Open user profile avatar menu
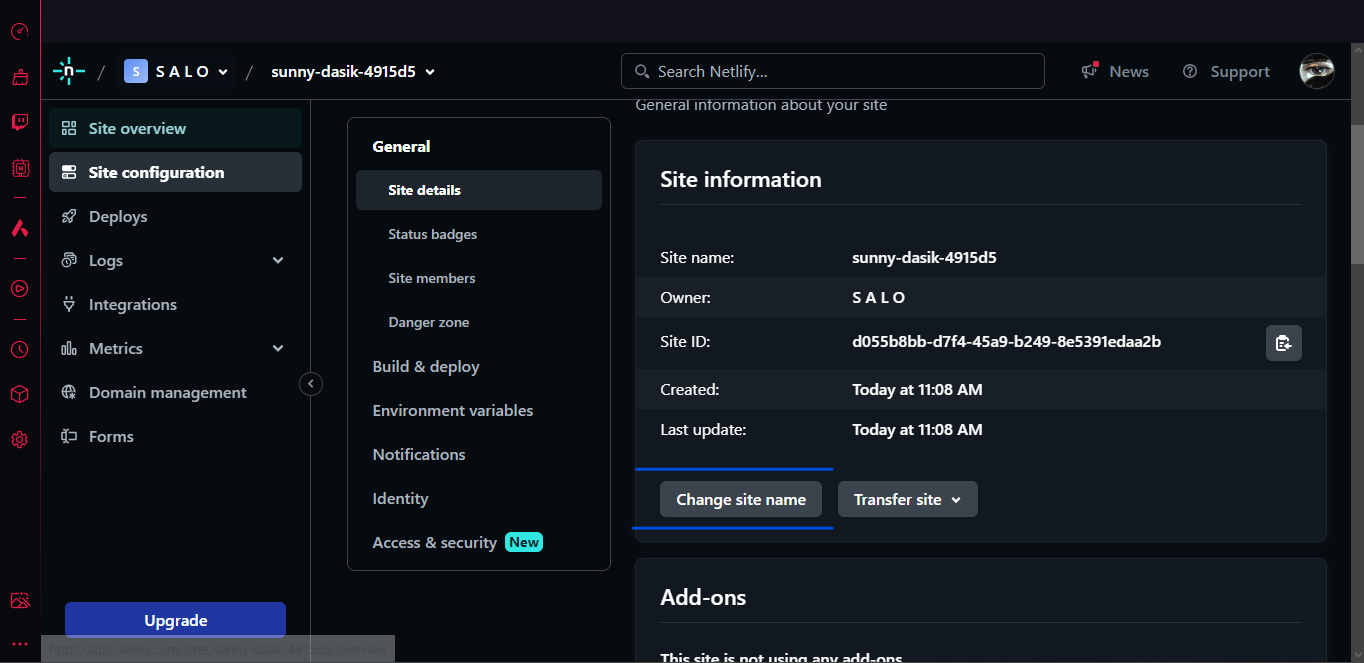The image size is (1364, 663). (1317, 71)
